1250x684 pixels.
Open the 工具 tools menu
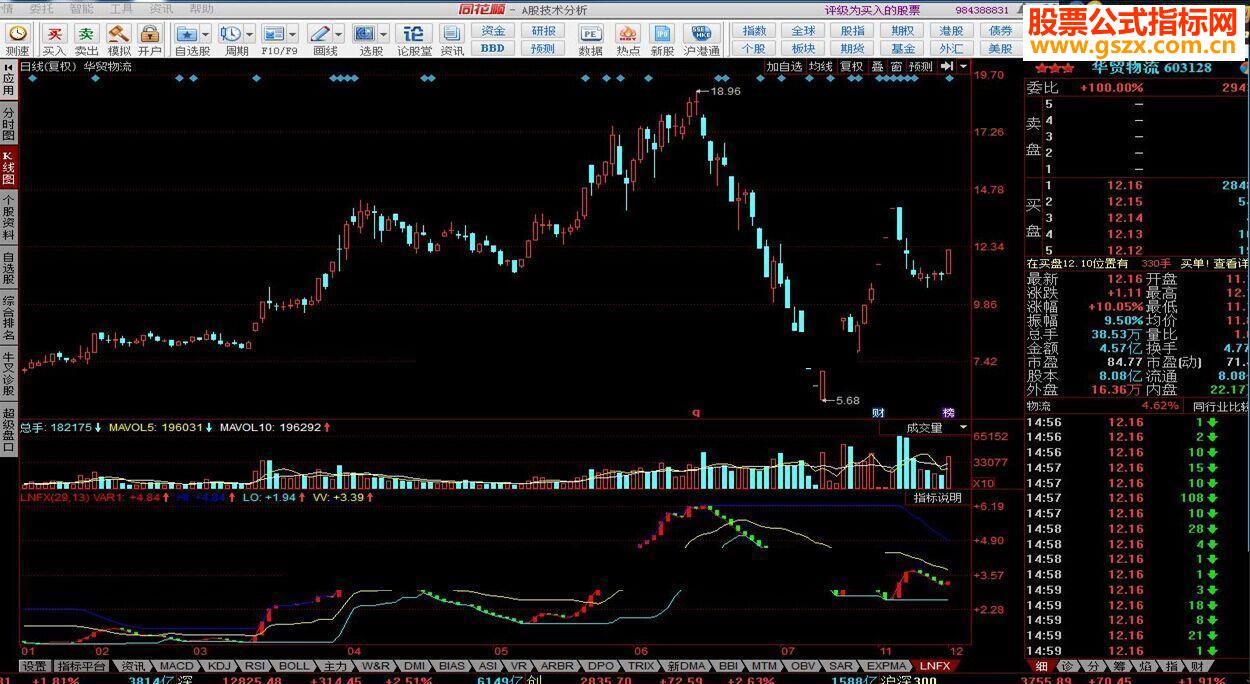point(121,8)
